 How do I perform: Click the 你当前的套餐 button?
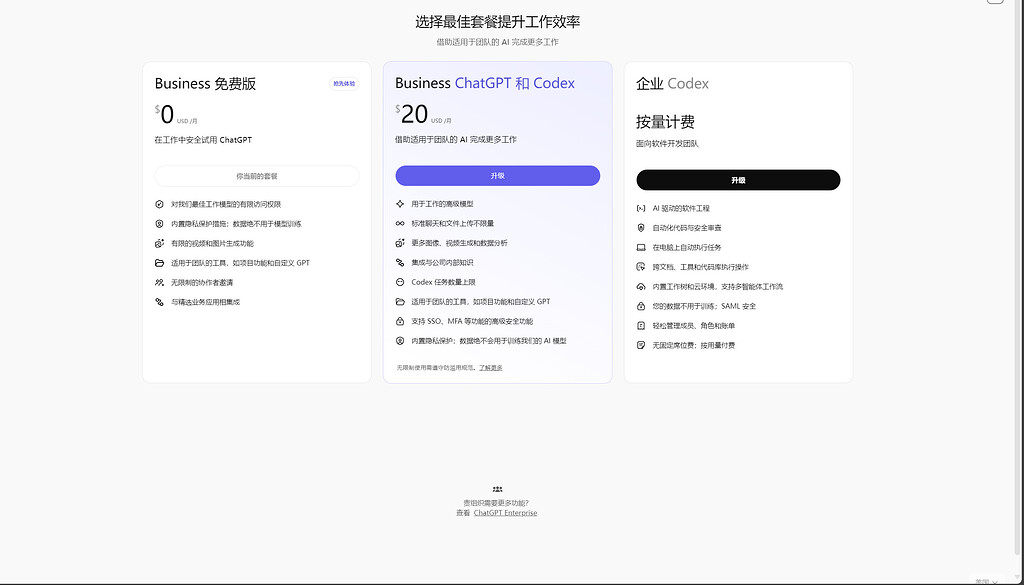point(257,176)
